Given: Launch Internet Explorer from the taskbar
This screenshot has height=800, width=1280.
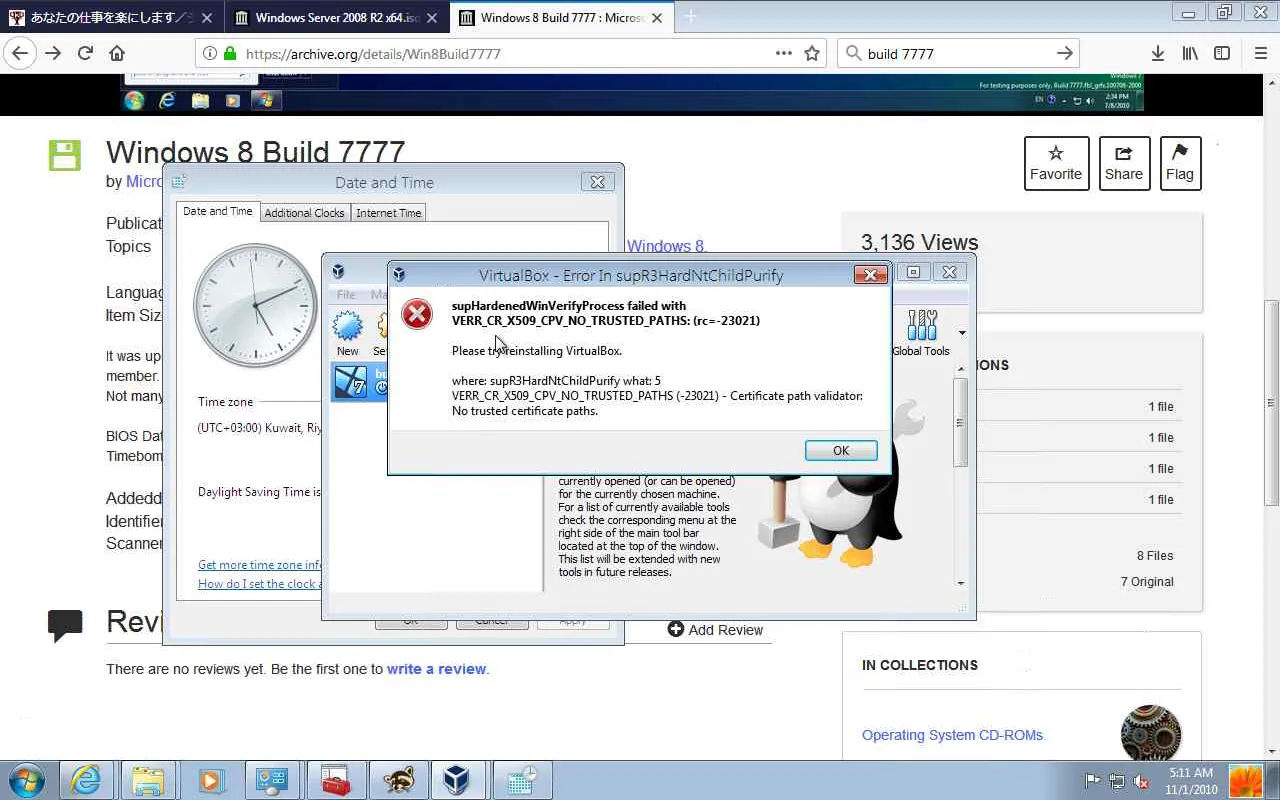Looking at the screenshot, I should (x=86, y=780).
